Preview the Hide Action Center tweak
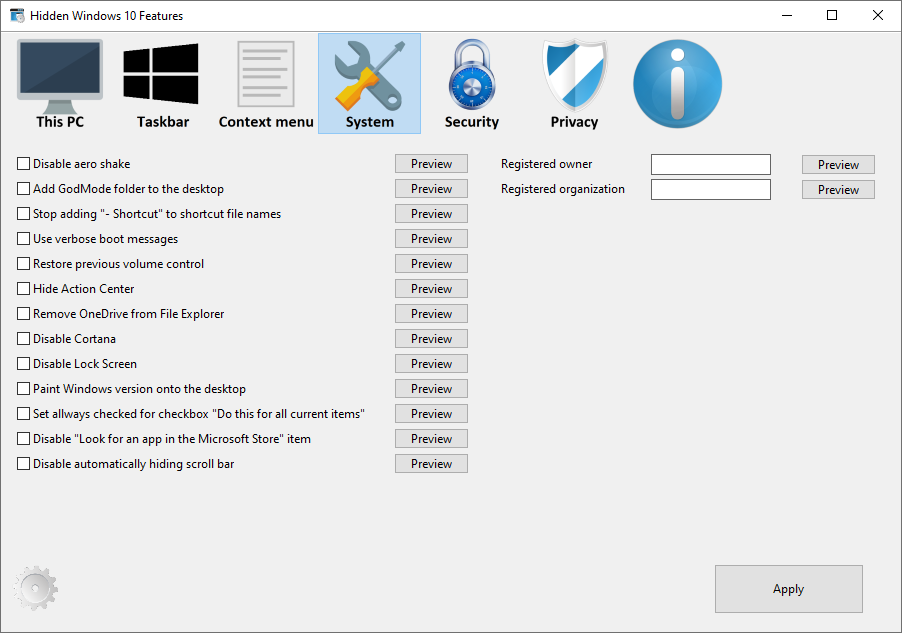 point(431,289)
